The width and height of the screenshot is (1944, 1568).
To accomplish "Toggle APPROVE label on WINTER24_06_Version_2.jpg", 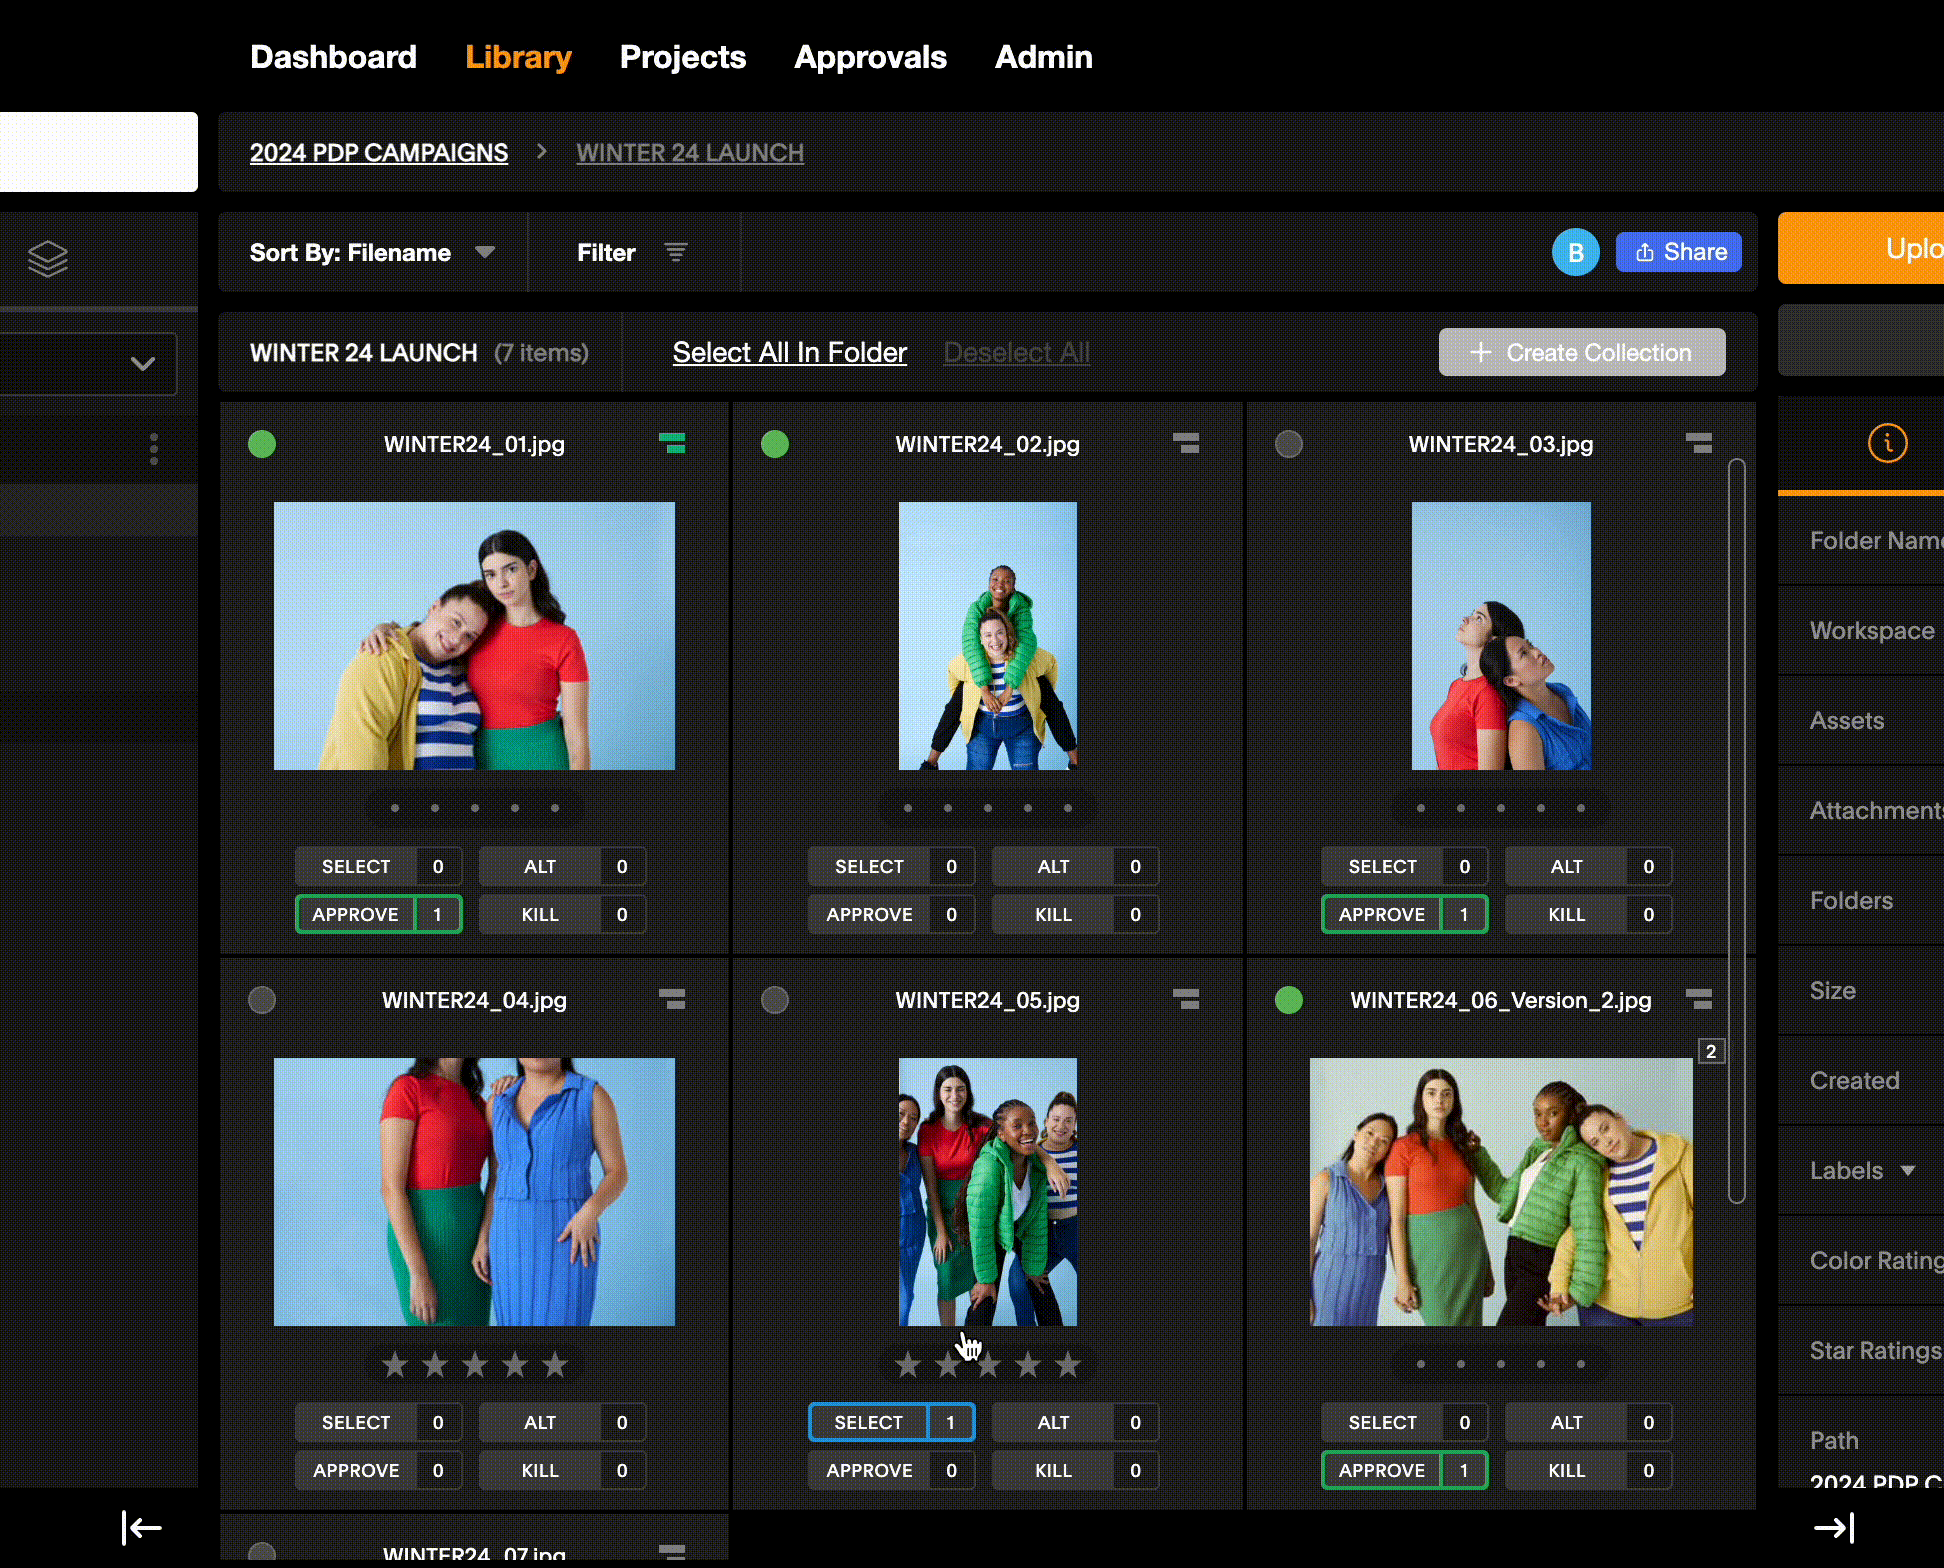I will click(1404, 1470).
